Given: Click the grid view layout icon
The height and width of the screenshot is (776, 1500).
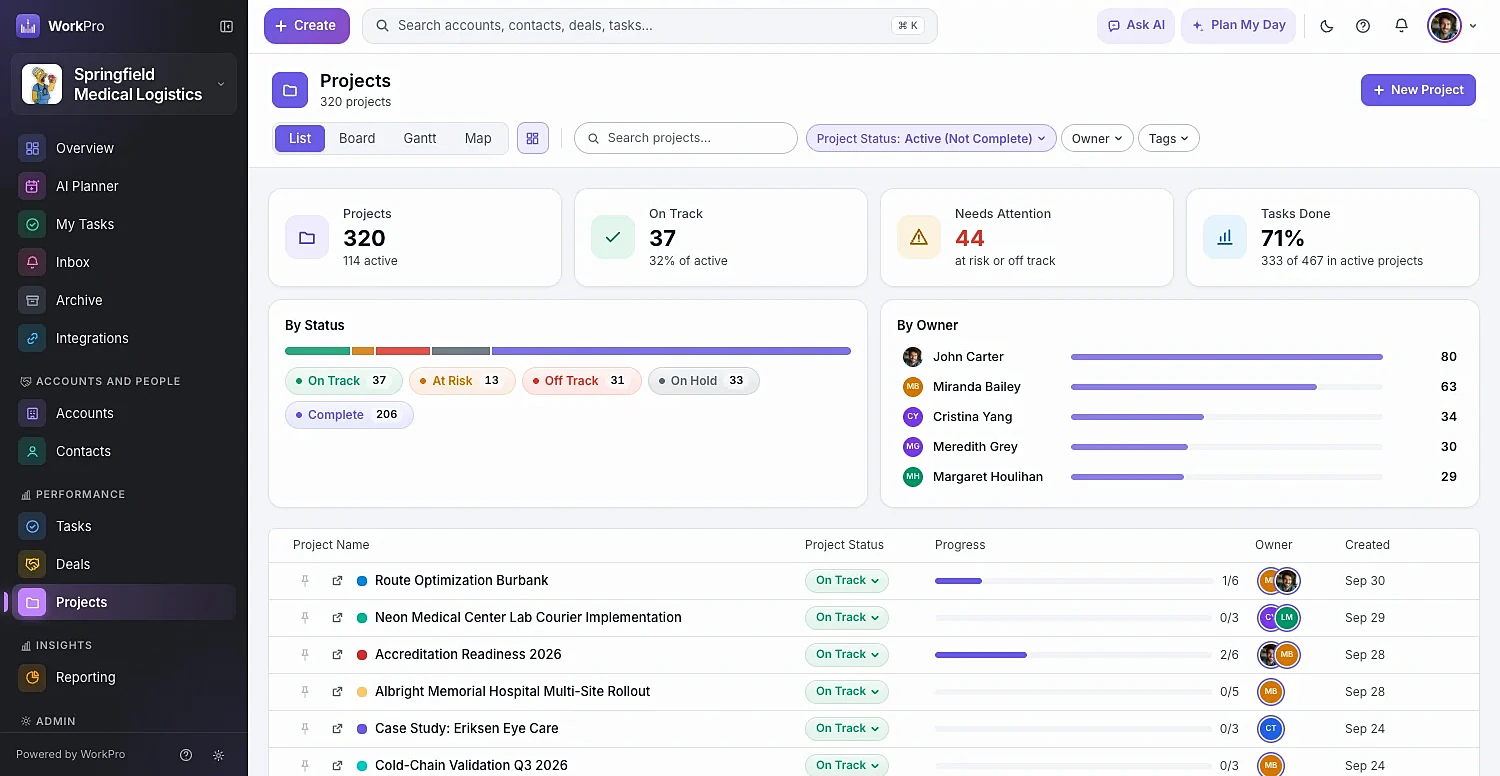Looking at the screenshot, I should 533,138.
